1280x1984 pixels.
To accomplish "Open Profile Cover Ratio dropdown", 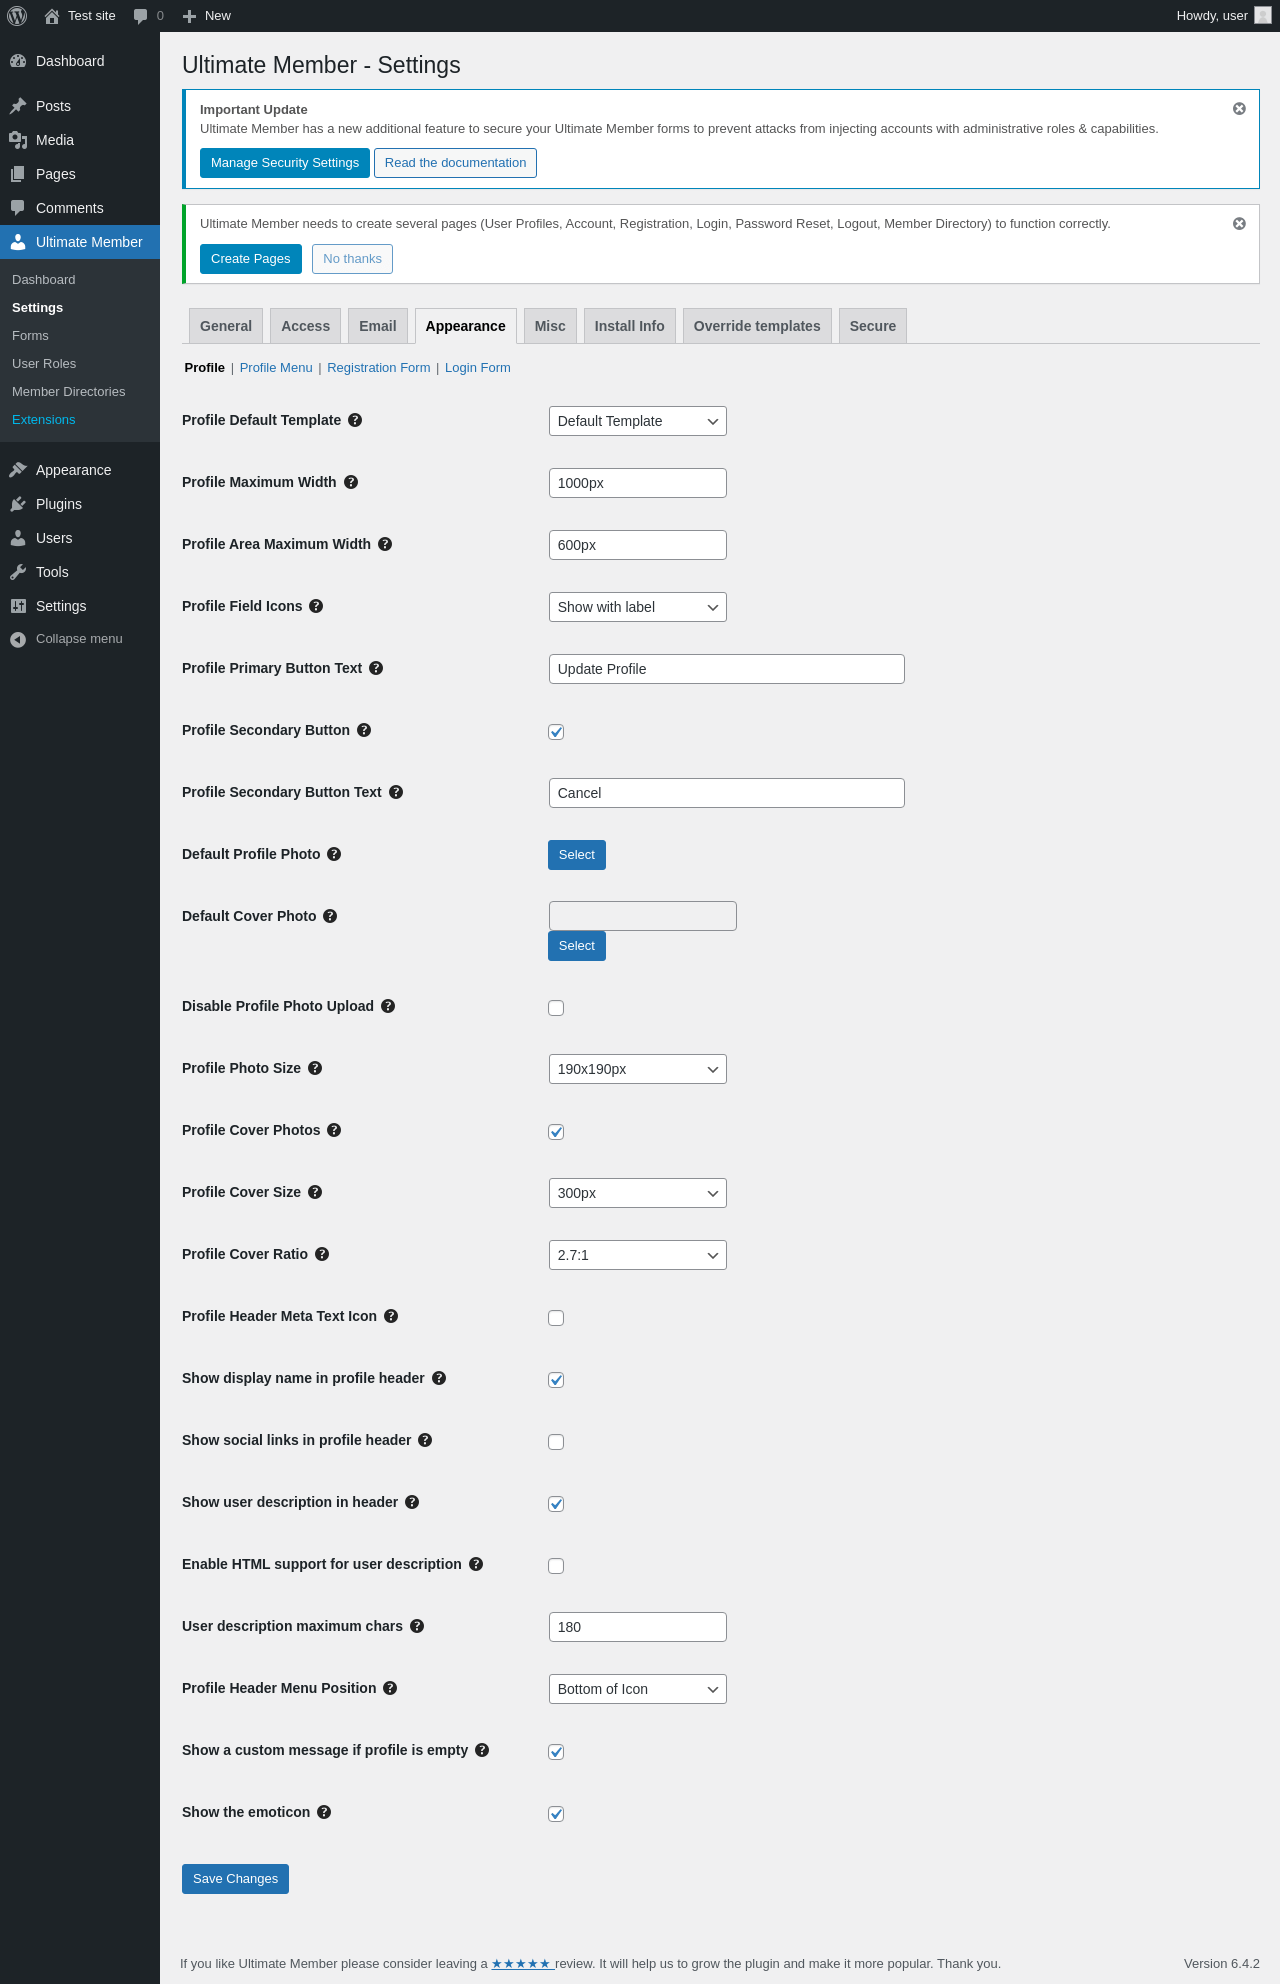I will (638, 1255).
